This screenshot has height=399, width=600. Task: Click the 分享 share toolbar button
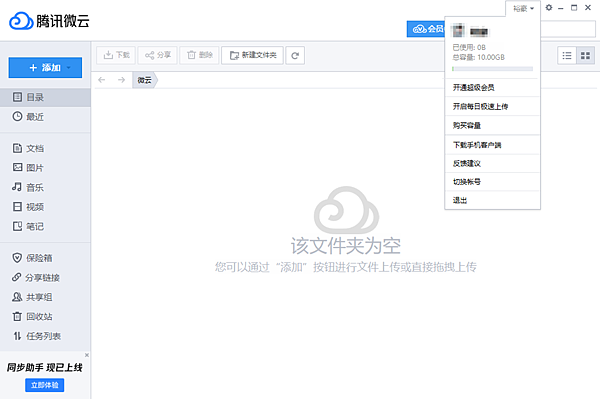[158, 55]
